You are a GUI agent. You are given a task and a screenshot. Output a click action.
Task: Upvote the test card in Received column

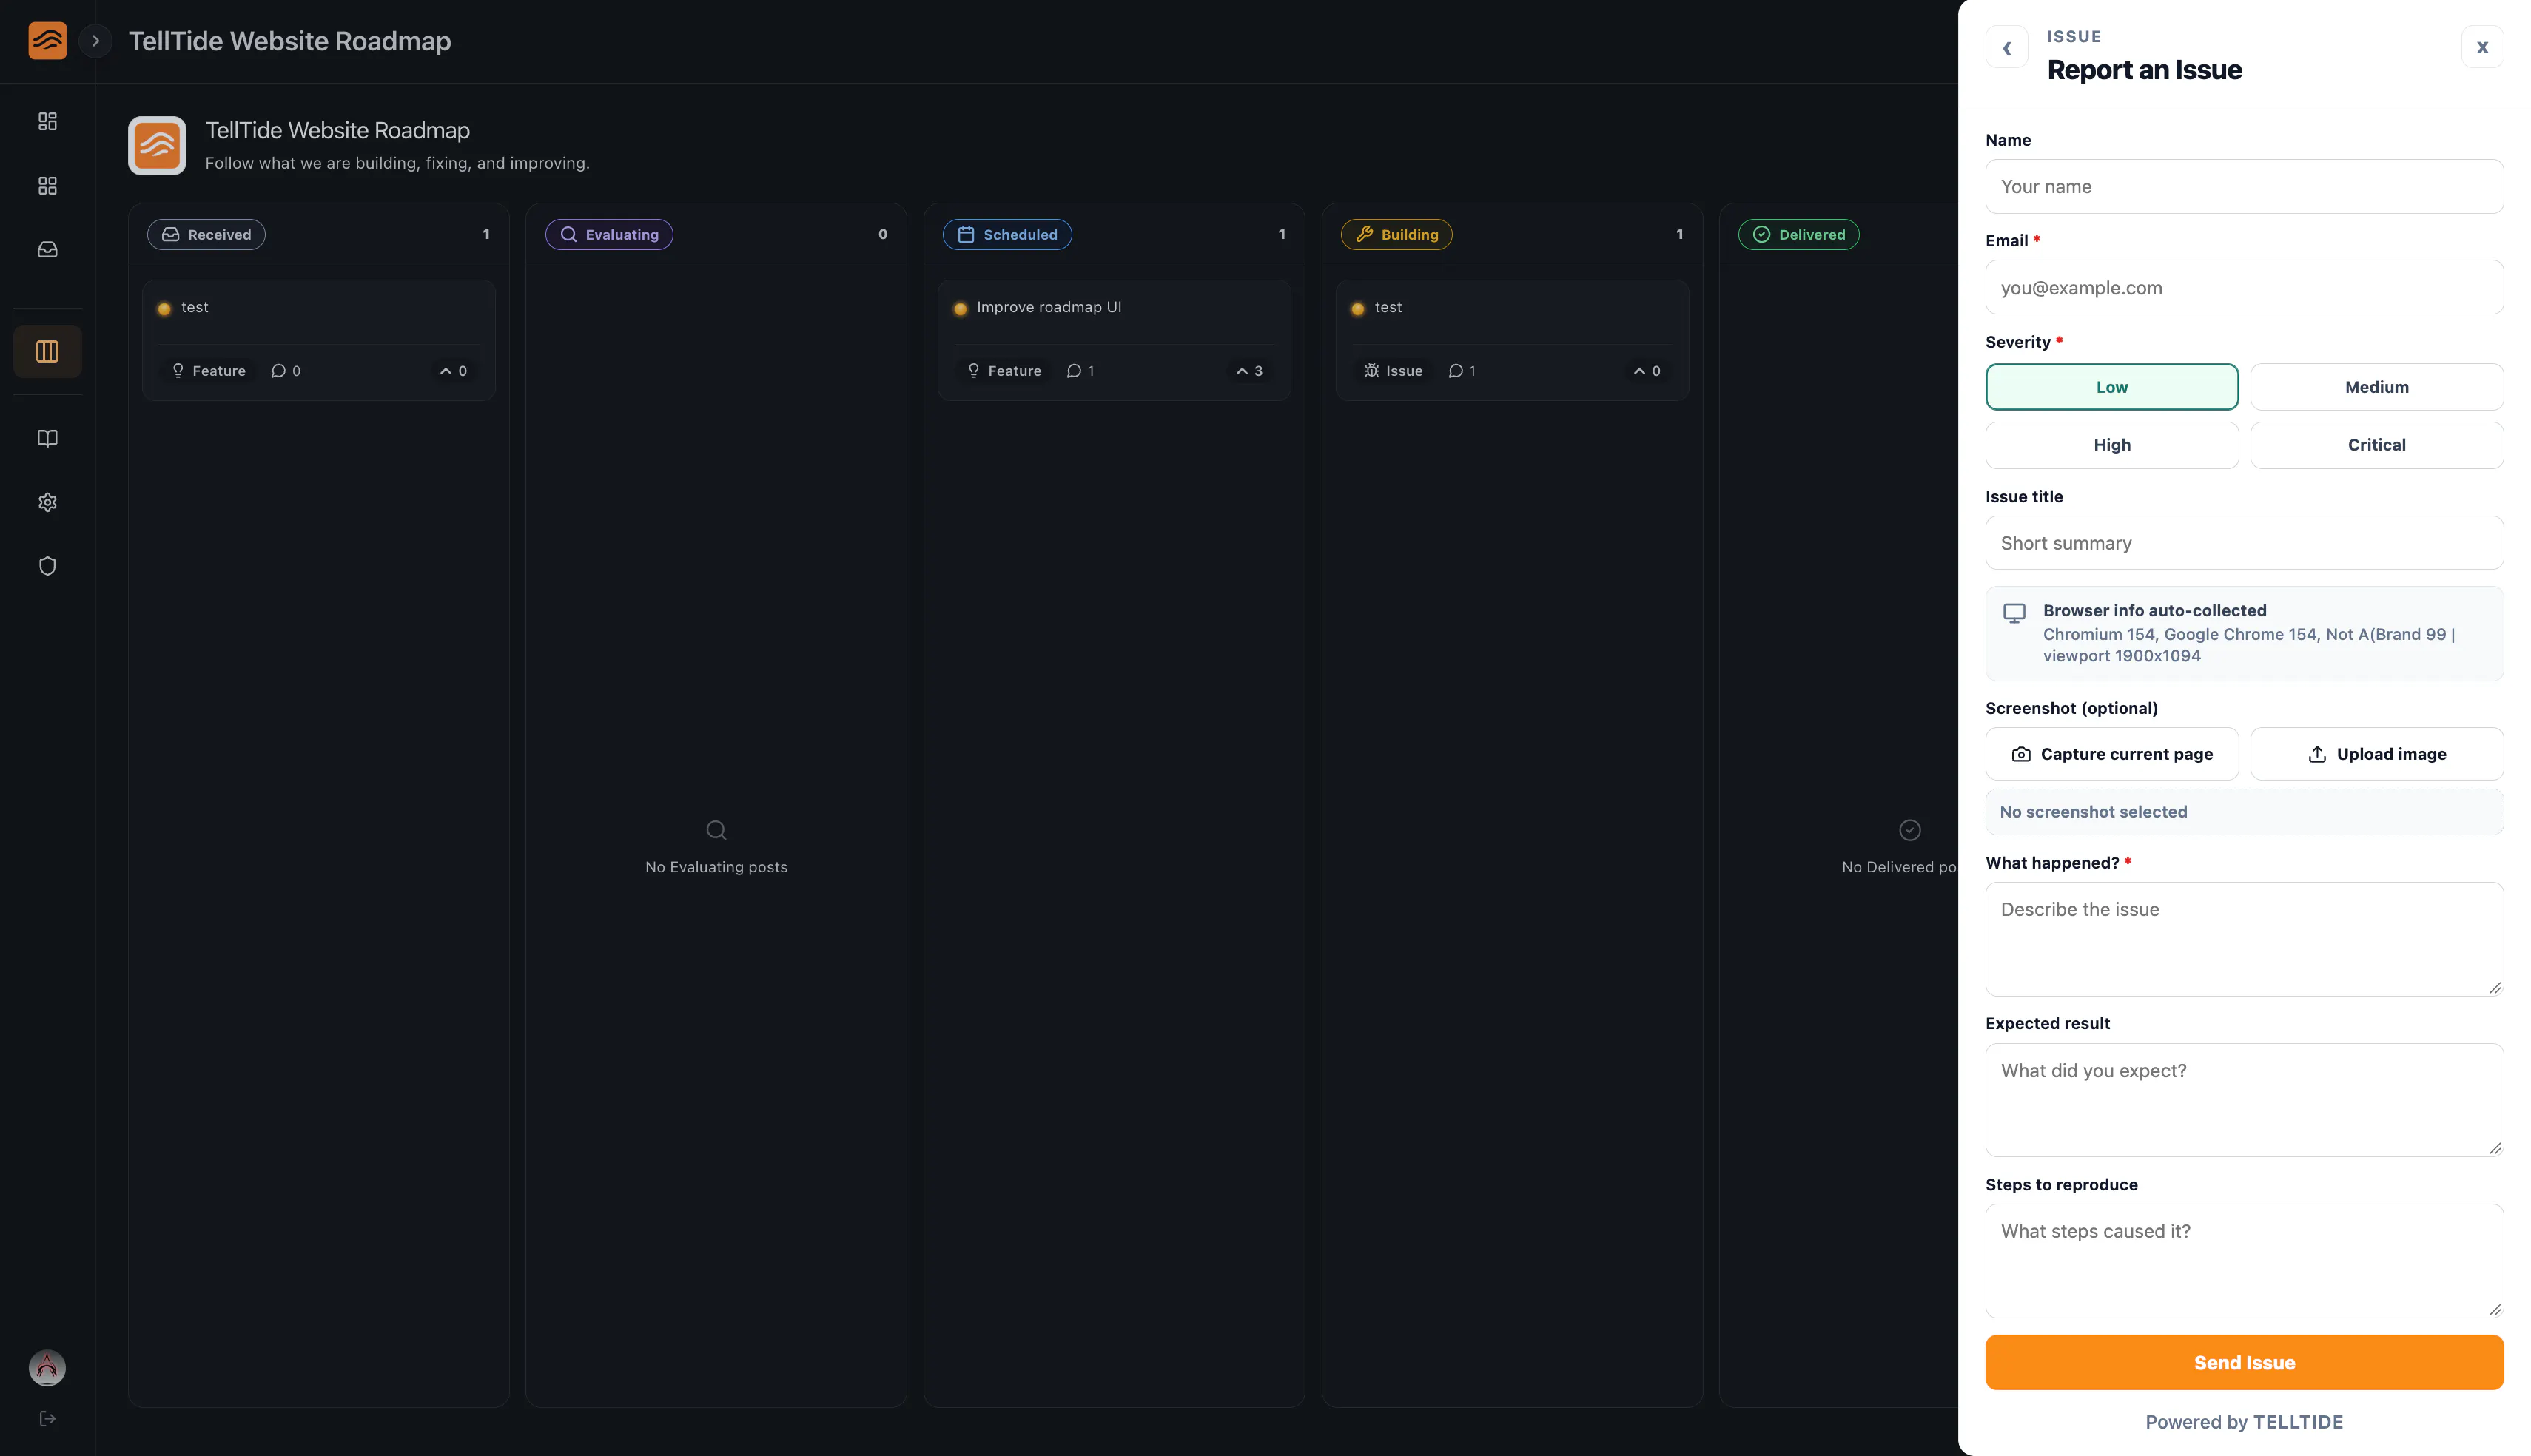coord(453,371)
